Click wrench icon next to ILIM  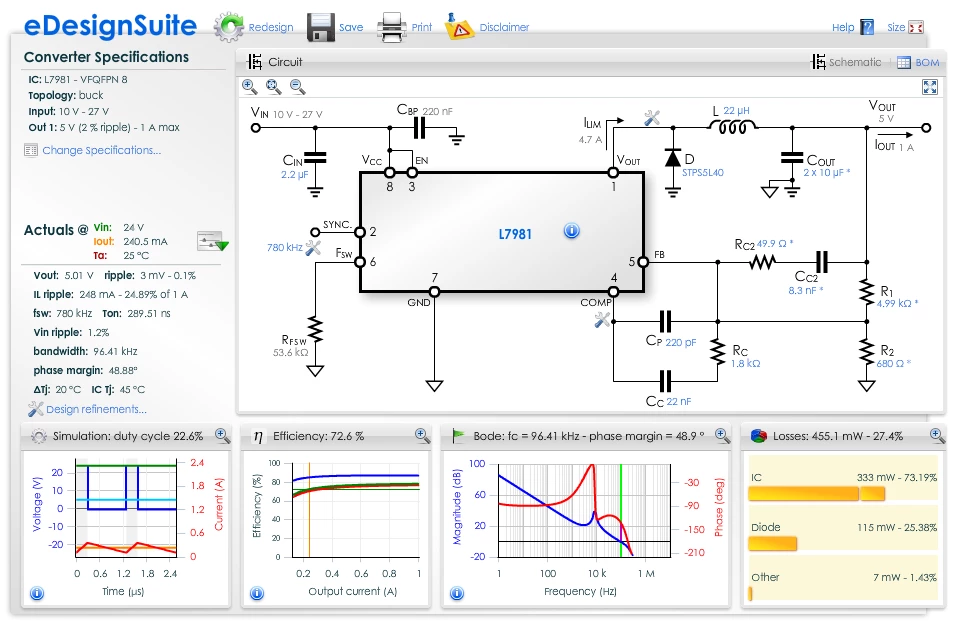point(652,118)
